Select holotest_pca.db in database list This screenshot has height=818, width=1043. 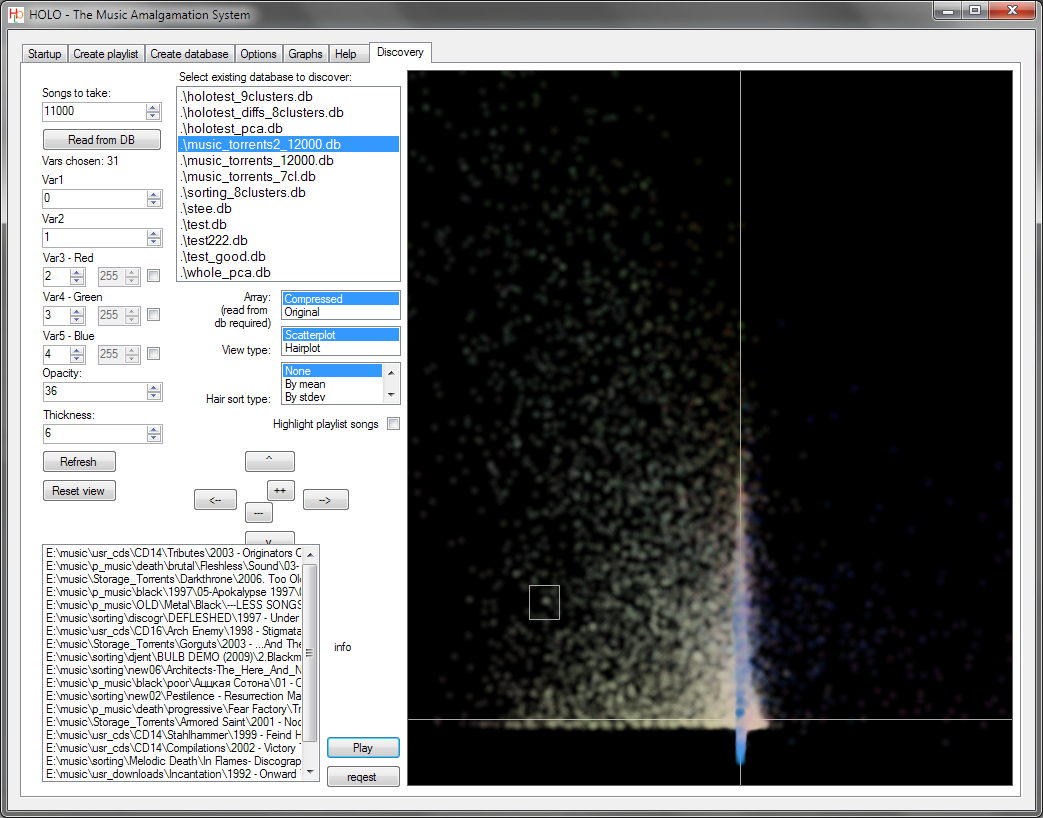(x=289, y=128)
